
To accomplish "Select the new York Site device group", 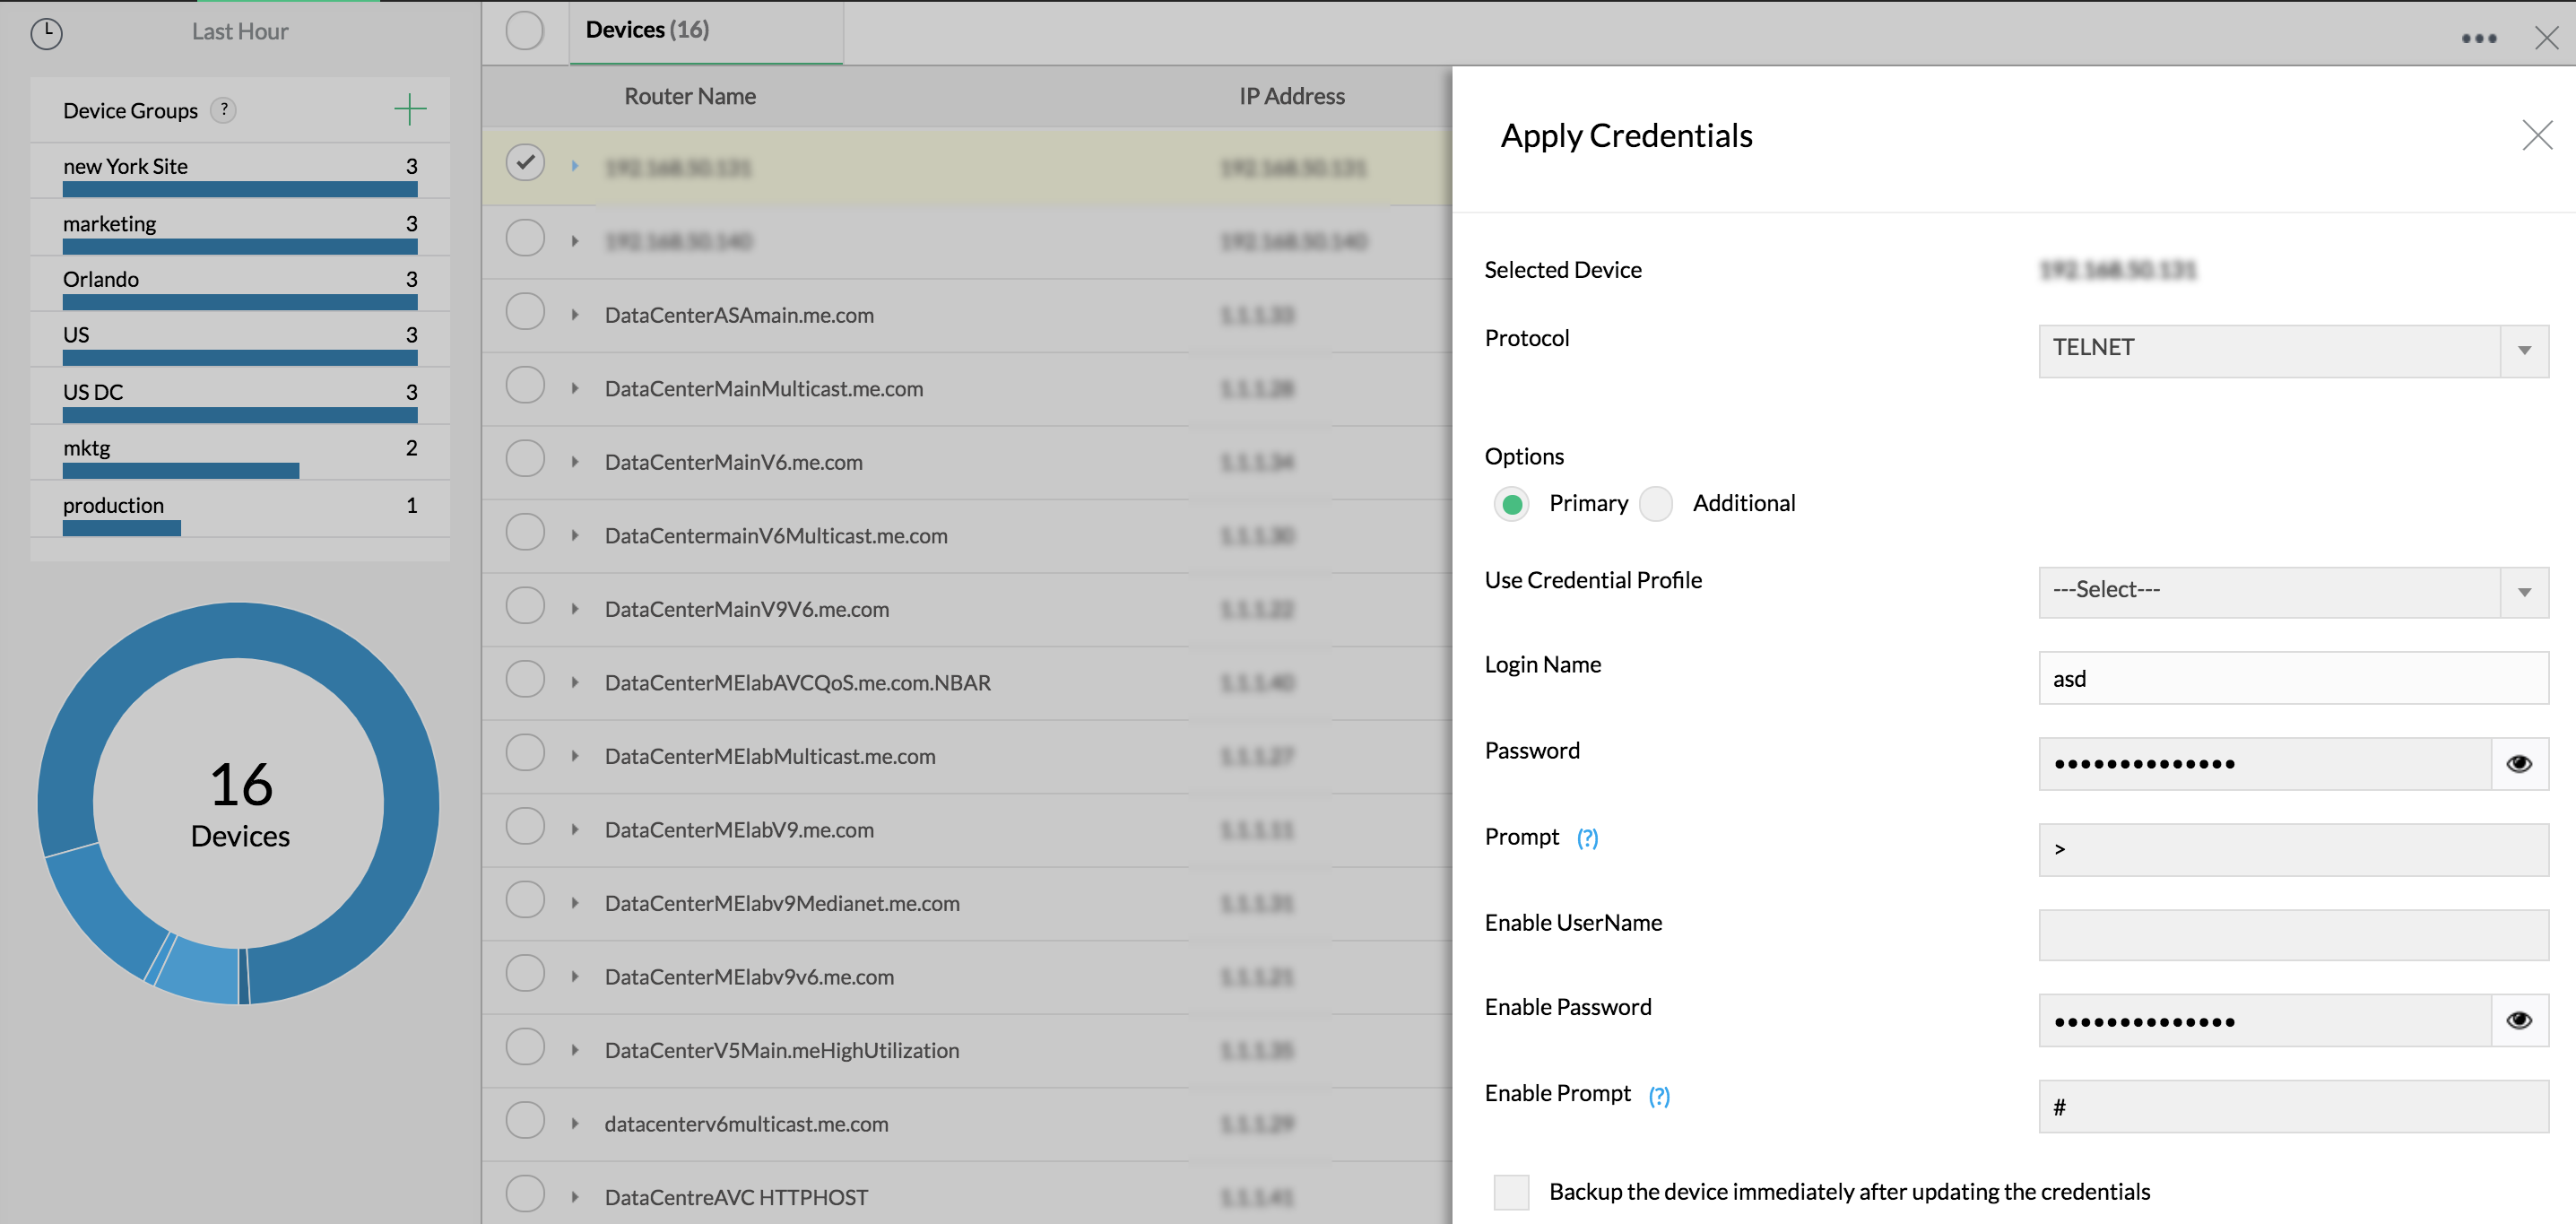I will [x=125, y=166].
